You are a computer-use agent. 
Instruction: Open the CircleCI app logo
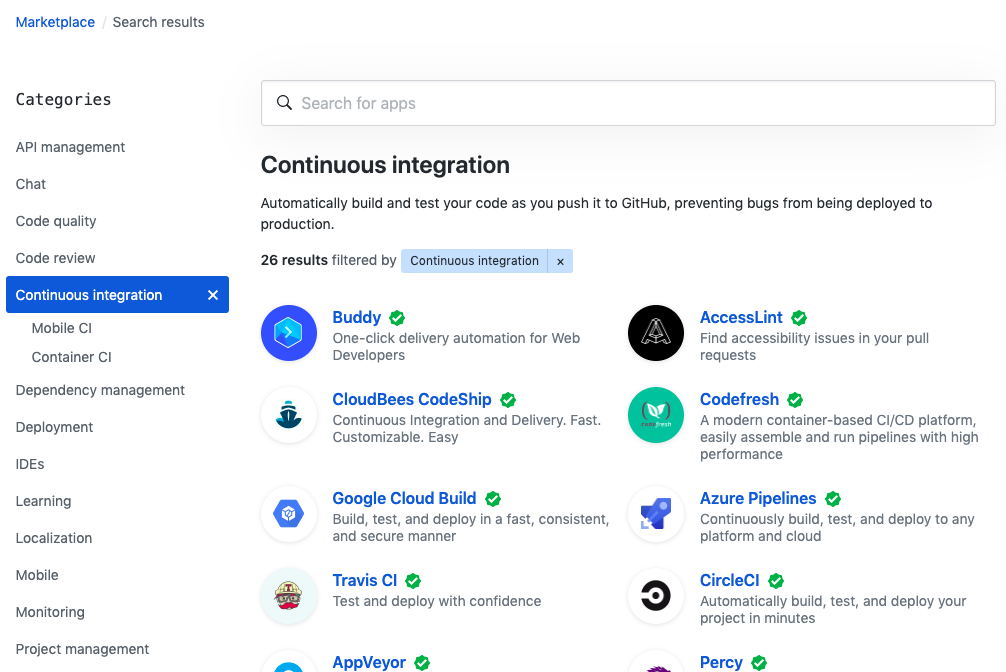pos(656,596)
